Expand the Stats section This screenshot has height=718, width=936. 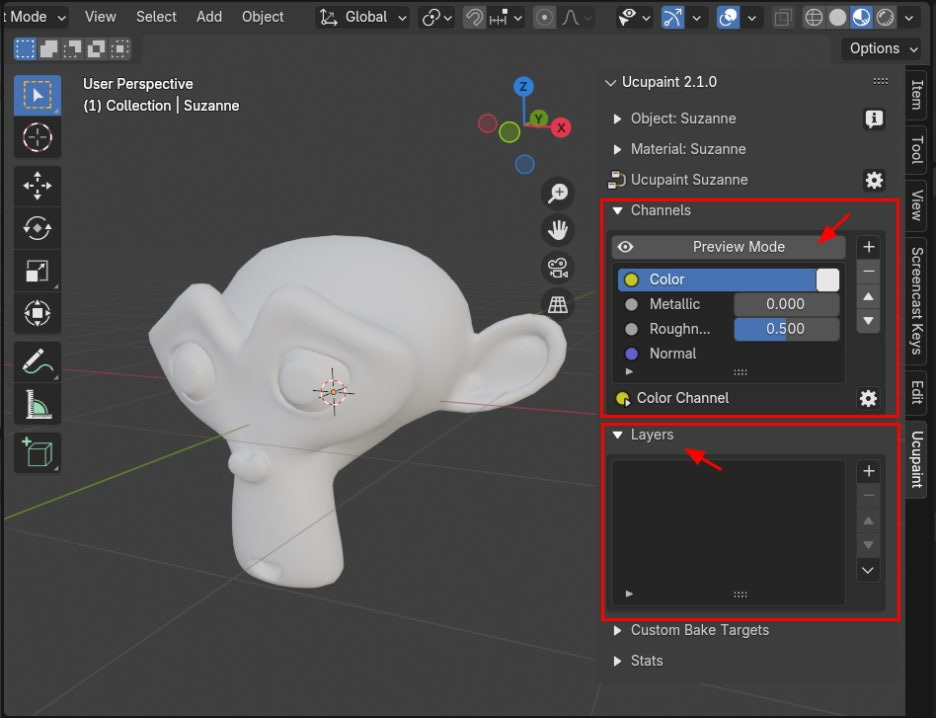tap(617, 661)
